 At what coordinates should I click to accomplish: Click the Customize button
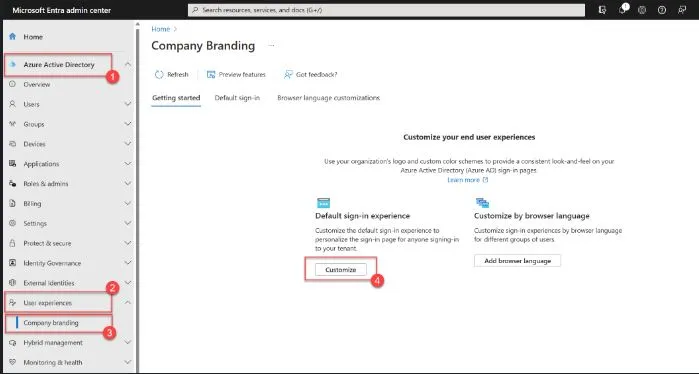tap(341, 270)
